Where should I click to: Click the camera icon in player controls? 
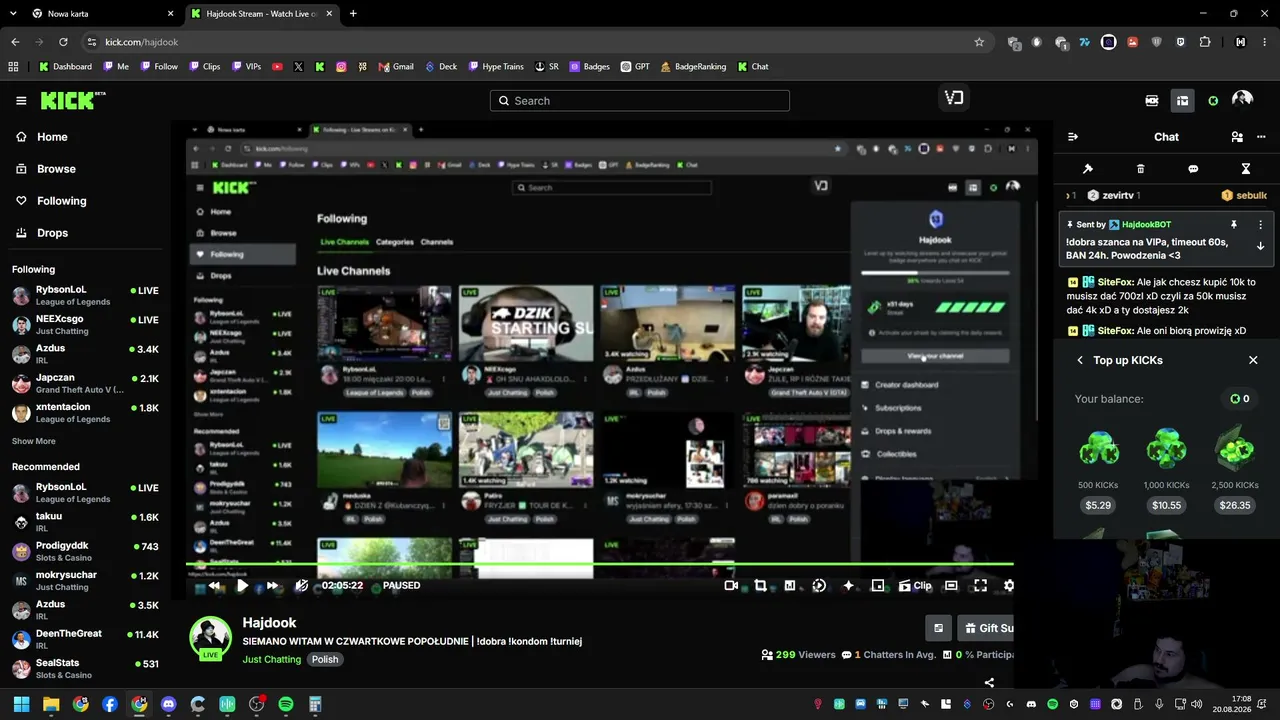(x=731, y=586)
